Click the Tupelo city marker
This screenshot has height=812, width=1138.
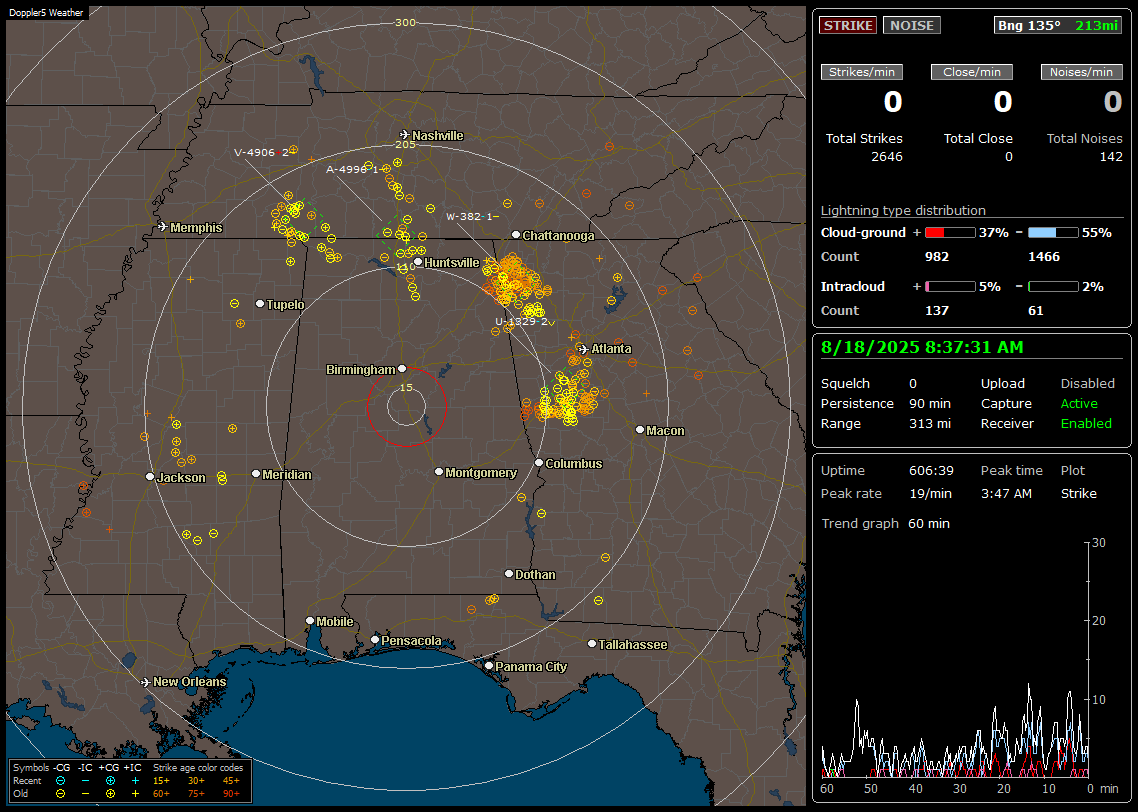tap(260, 303)
